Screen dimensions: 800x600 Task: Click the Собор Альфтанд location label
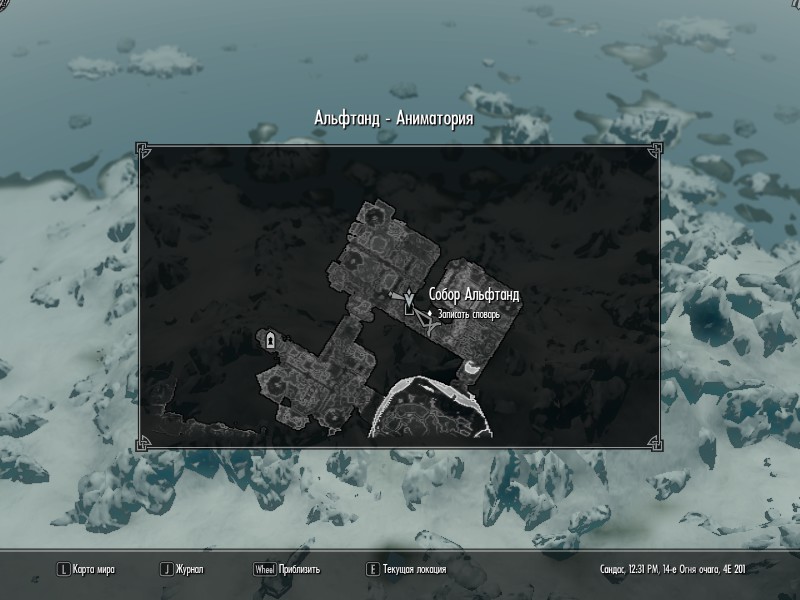[474, 294]
